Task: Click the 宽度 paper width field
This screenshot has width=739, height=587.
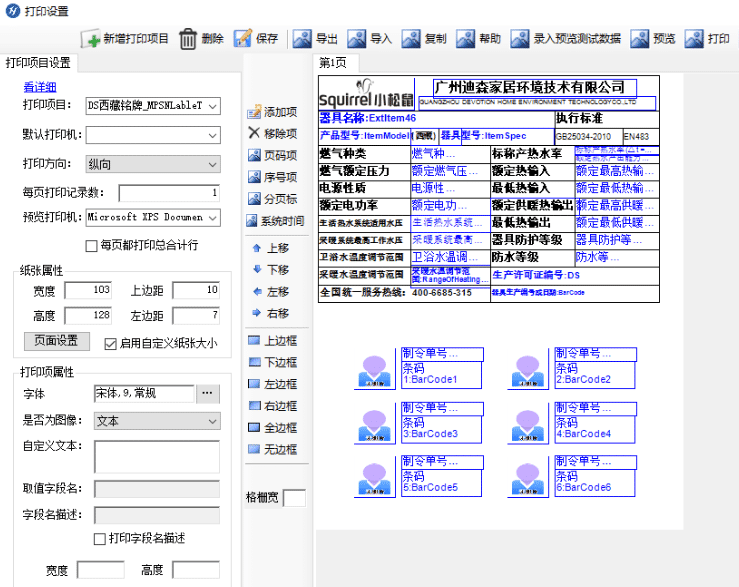Action: (88, 291)
